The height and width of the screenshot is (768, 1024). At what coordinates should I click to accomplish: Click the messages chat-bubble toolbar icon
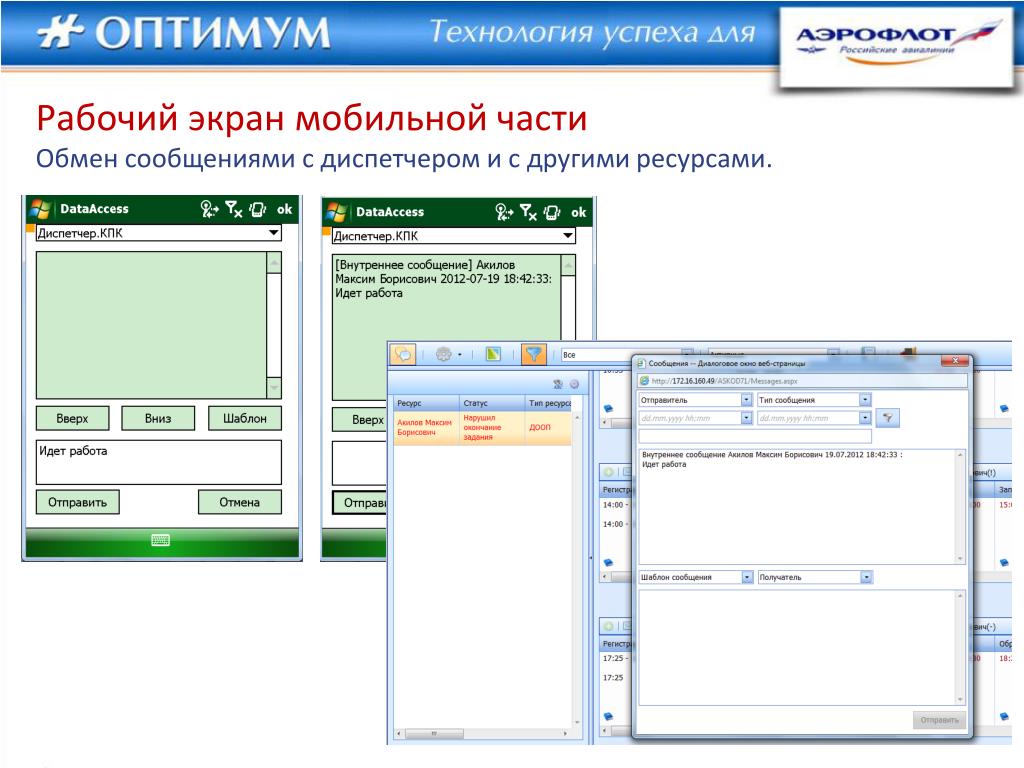(404, 355)
